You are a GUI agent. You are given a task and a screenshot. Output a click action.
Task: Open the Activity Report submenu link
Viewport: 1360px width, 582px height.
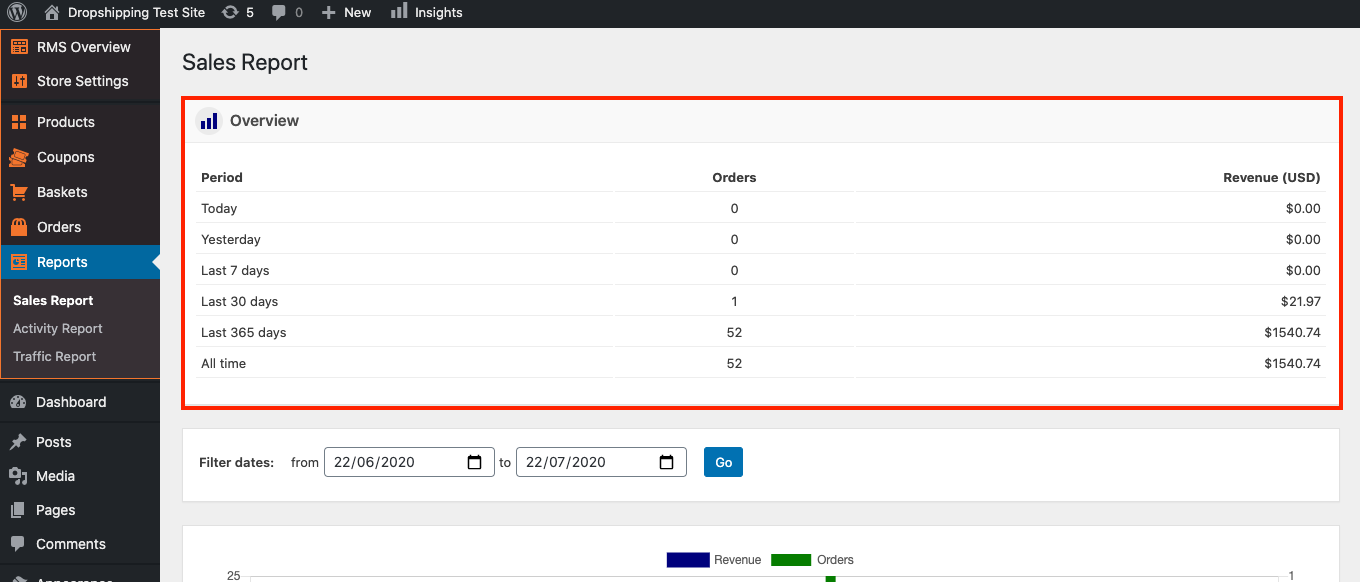click(x=58, y=328)
